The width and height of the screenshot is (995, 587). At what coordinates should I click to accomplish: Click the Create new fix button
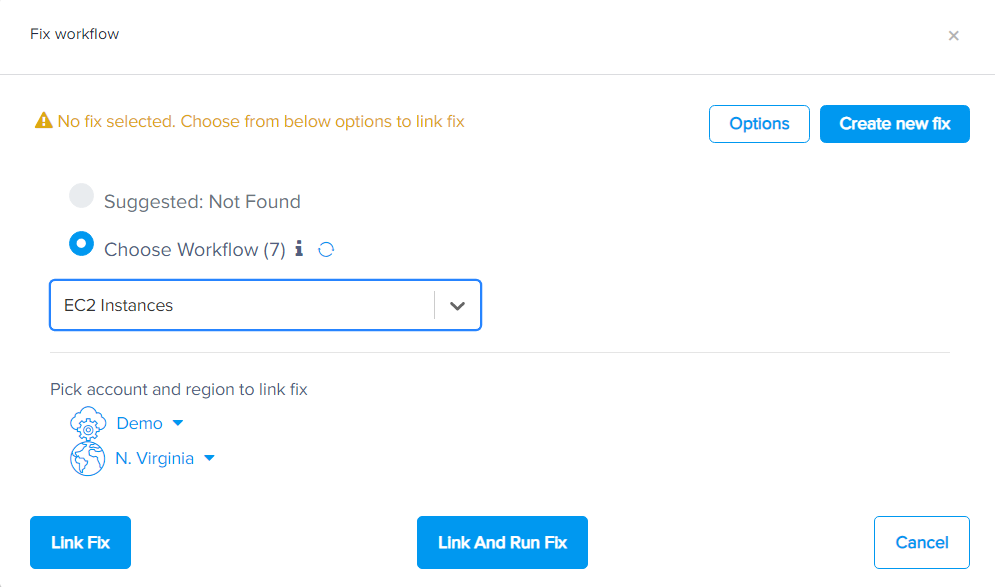point(894,124)
